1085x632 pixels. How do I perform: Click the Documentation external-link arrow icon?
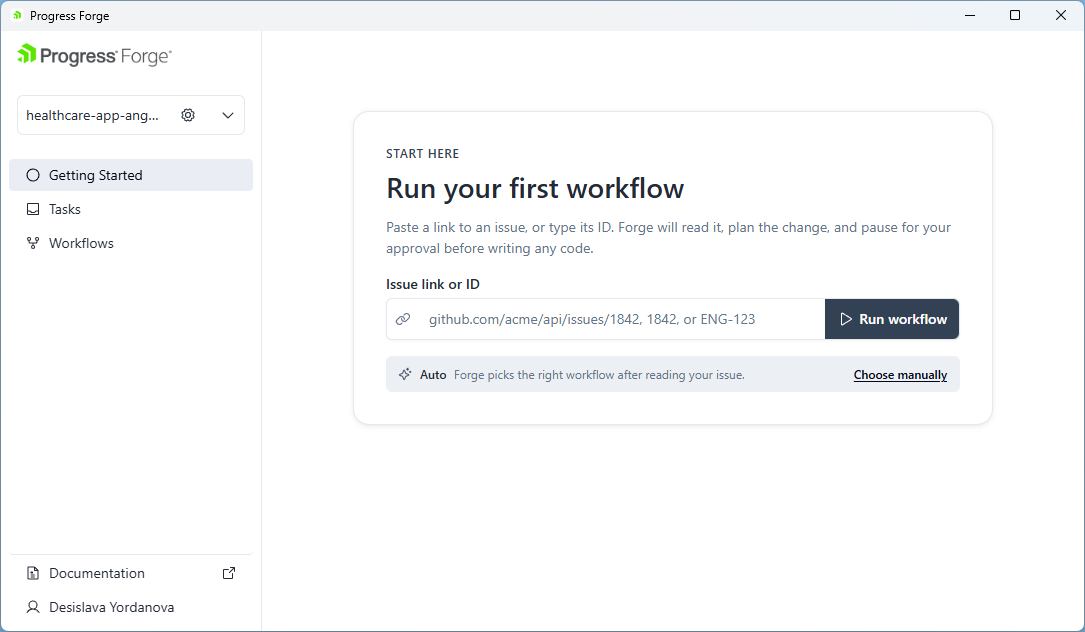pos(228,573)
